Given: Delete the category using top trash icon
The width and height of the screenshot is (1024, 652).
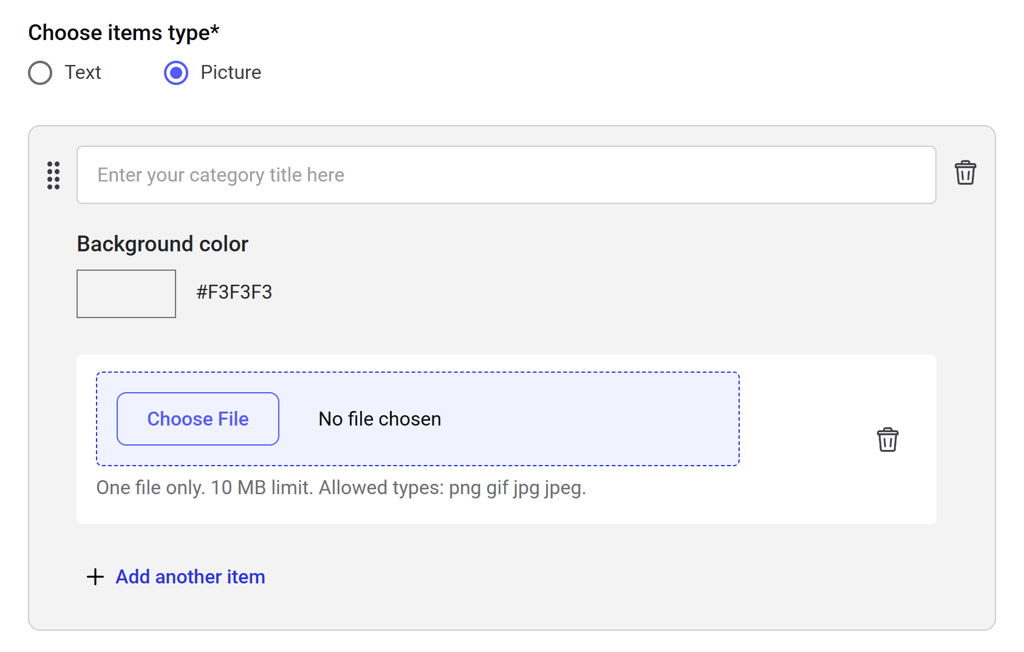Looking at the screenshot, I should 965,173.
